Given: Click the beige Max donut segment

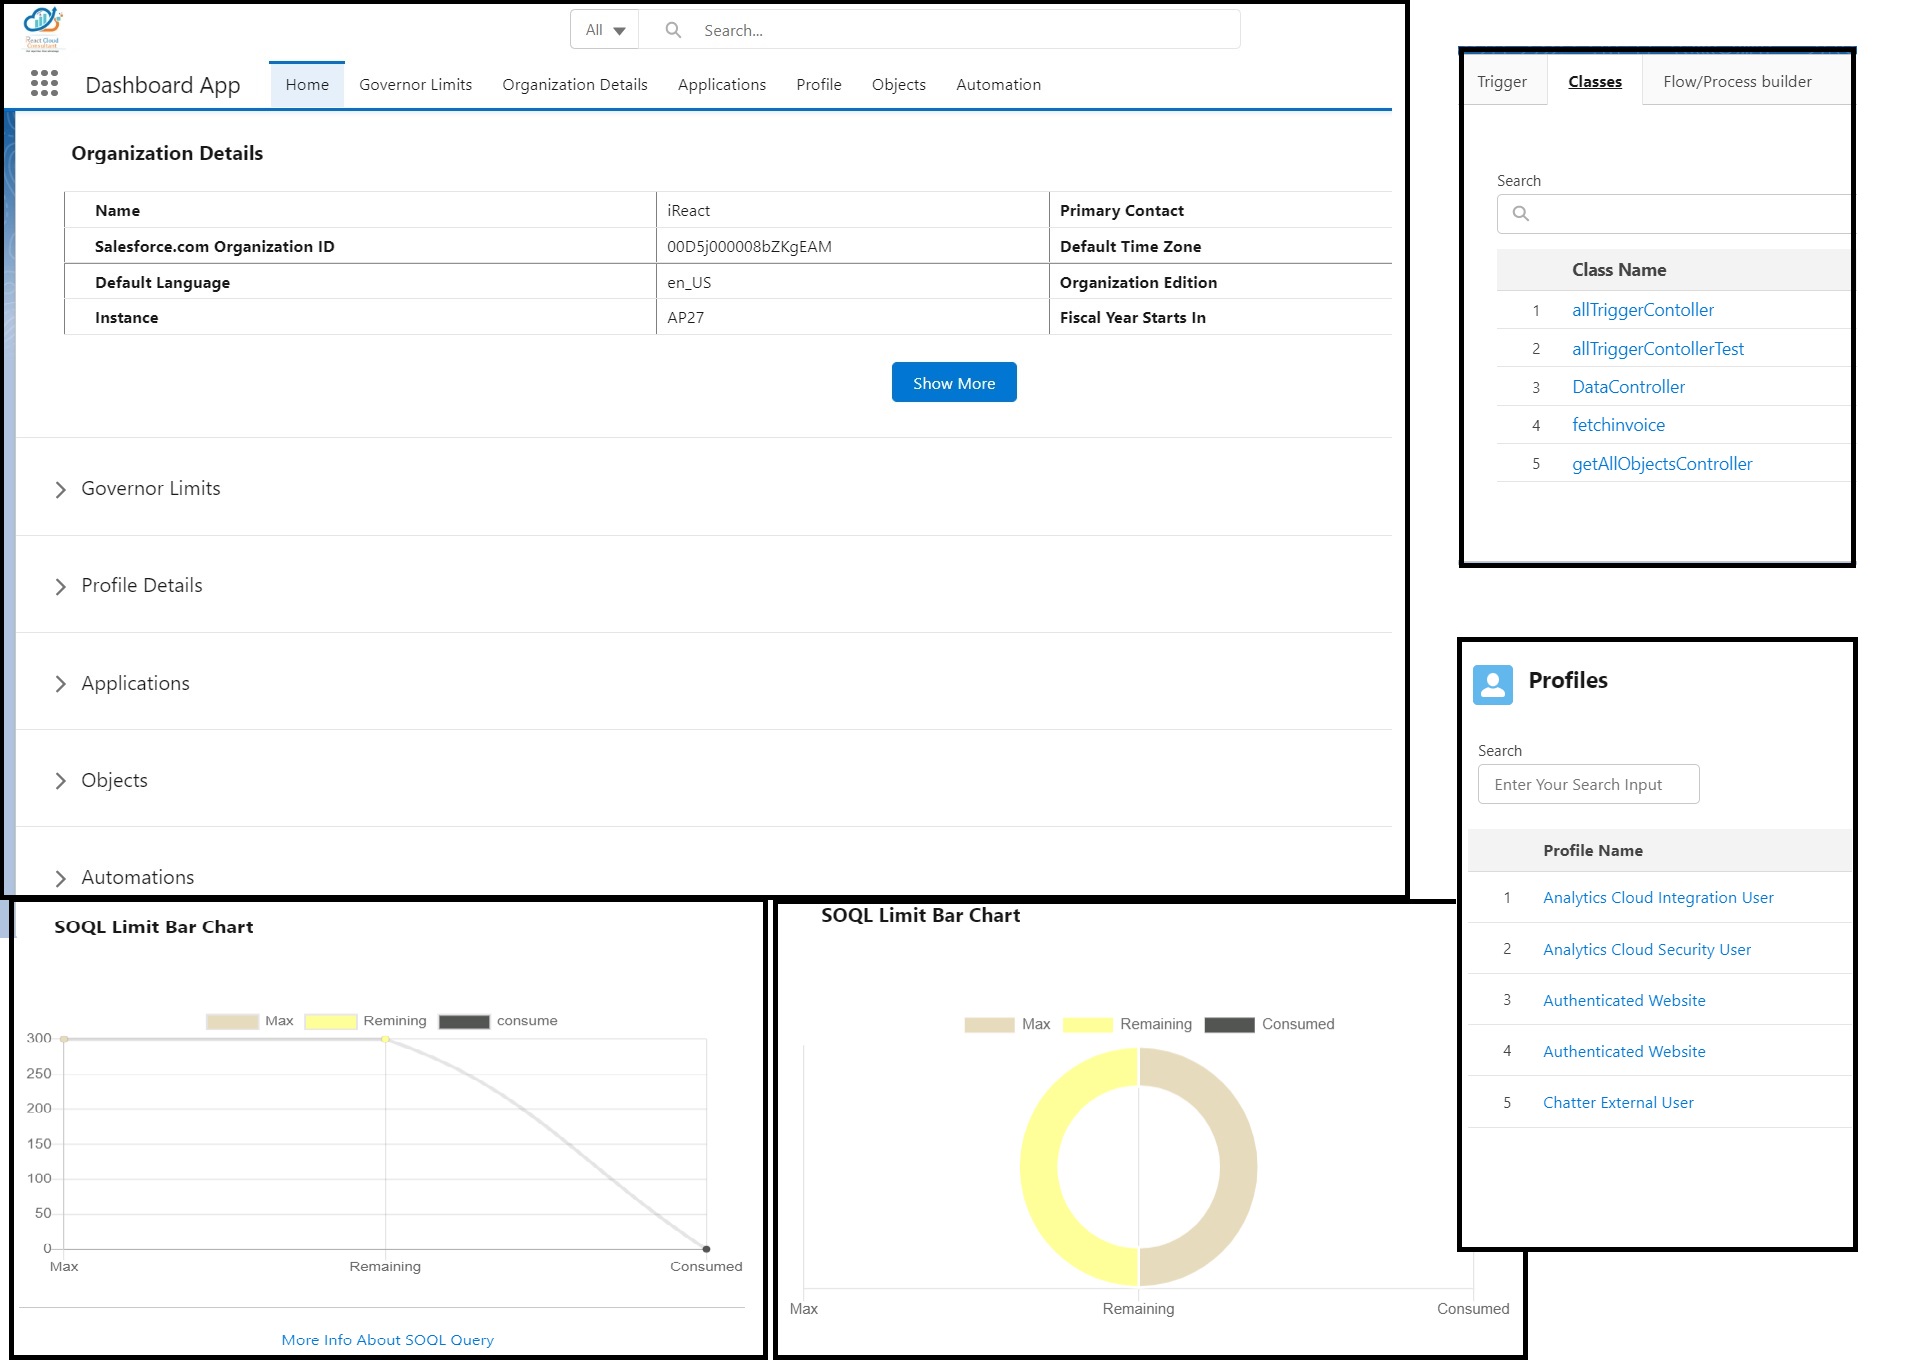Looking at the screenshot, I should tap(1238, 1167).
